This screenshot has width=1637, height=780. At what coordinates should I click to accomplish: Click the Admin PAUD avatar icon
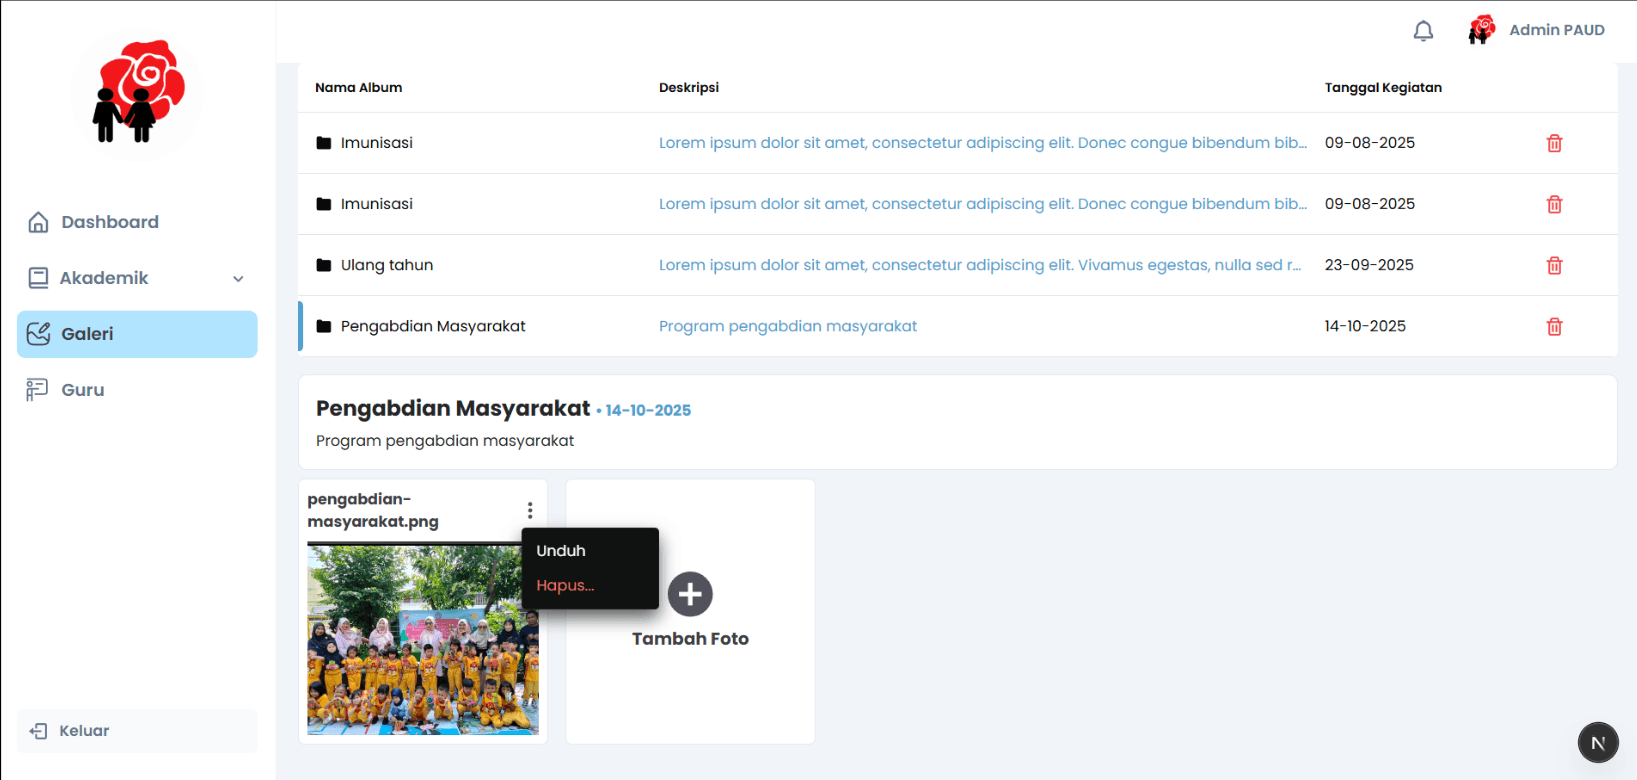coord(1481,30)
